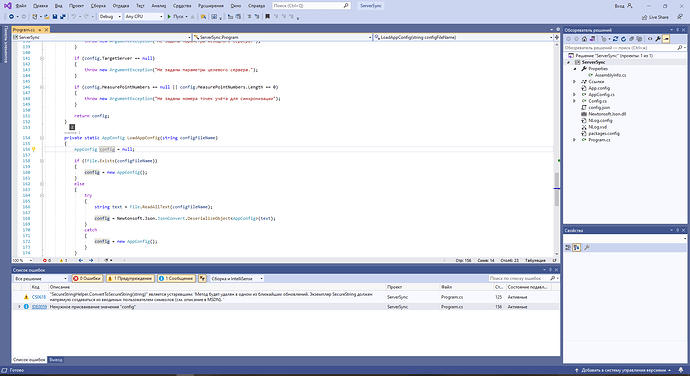
Task: Click the Alphabetical sort icon in Свойства panel
Action: (x=576, y=248)
